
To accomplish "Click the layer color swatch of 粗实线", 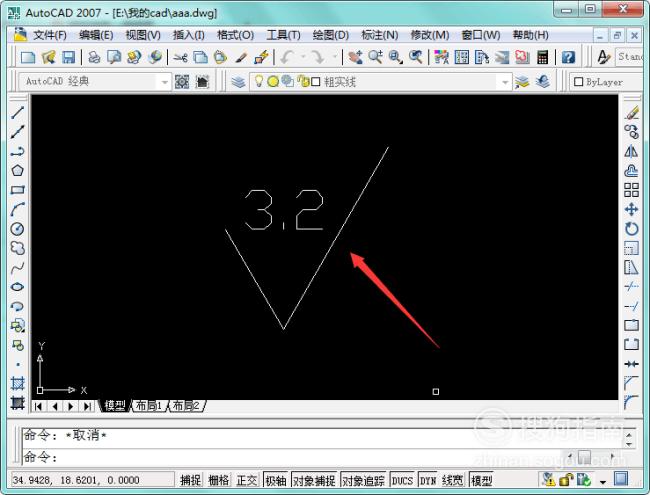I will click(x=315, y=82).
